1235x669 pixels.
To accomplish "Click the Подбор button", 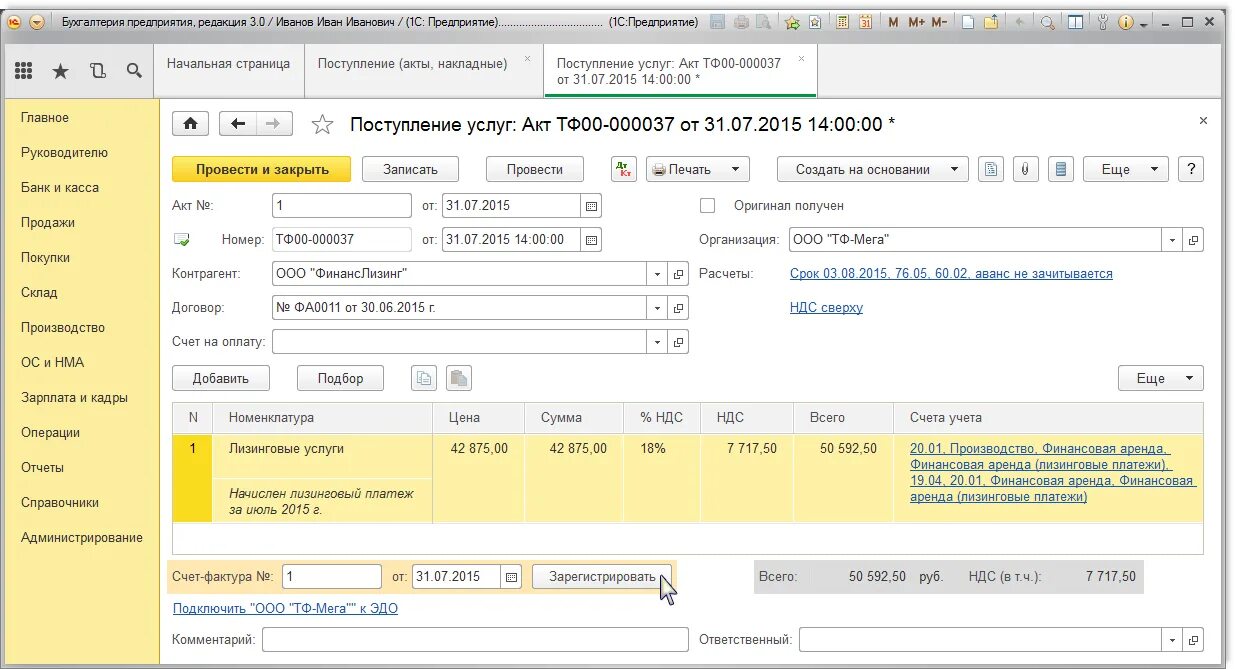I will [341, 378].
